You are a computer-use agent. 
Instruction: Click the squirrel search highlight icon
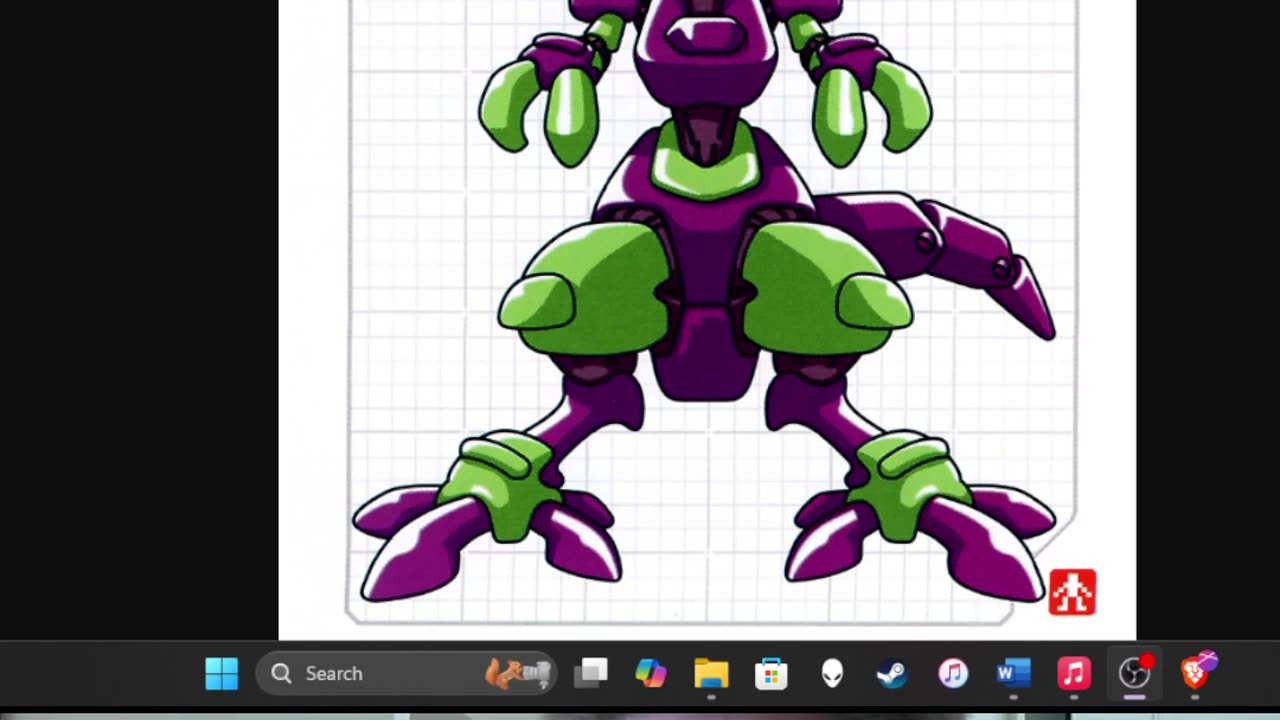[x=518, y=673]
